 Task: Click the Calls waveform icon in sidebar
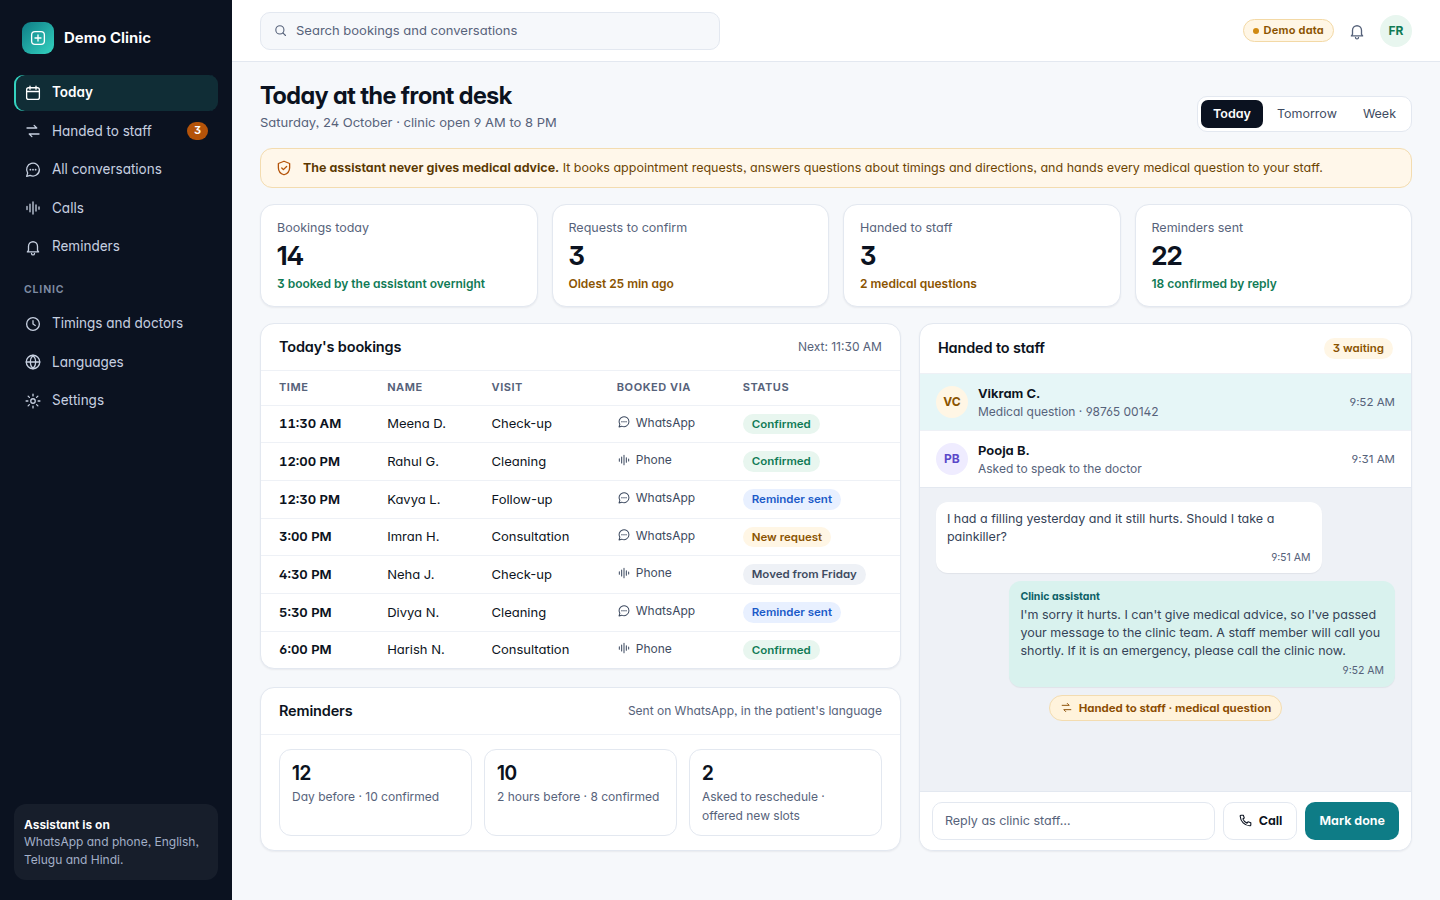33,208
